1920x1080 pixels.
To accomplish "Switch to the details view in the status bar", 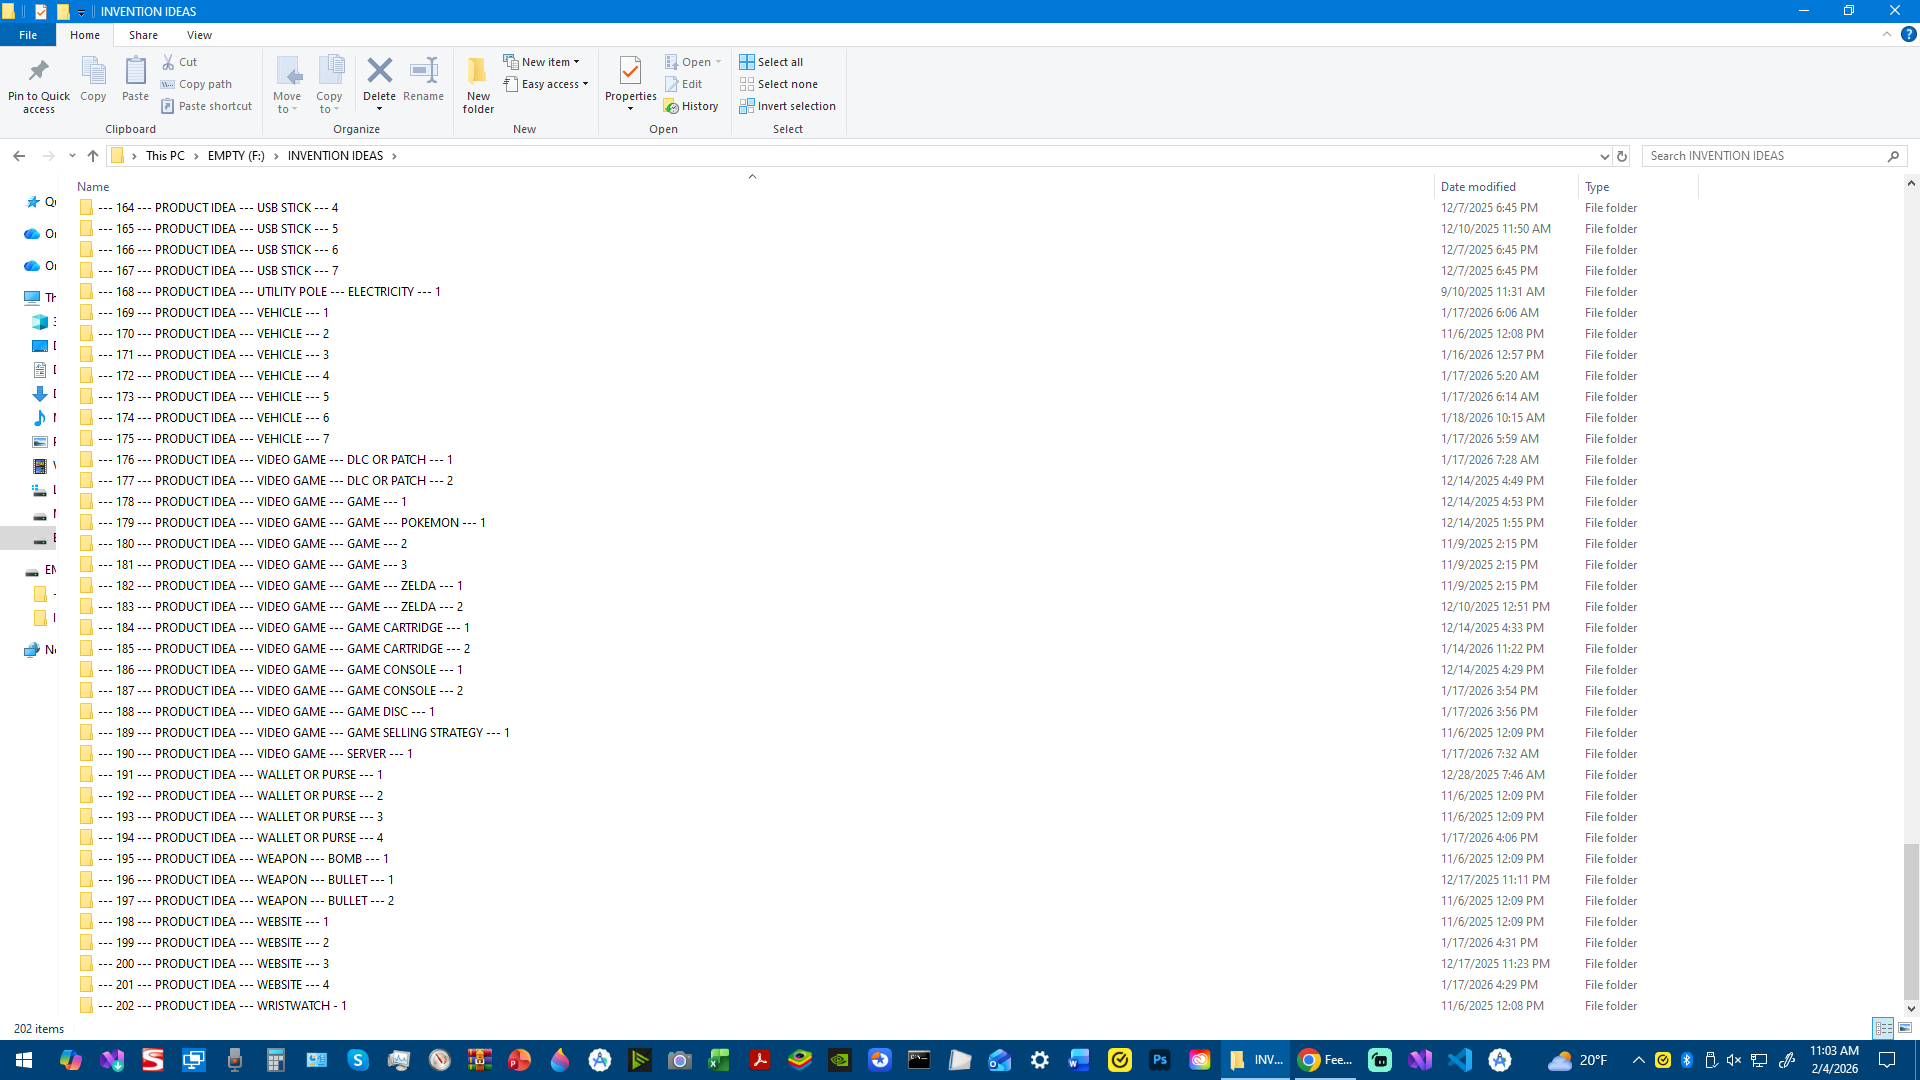I will tap(1883, 1028).
